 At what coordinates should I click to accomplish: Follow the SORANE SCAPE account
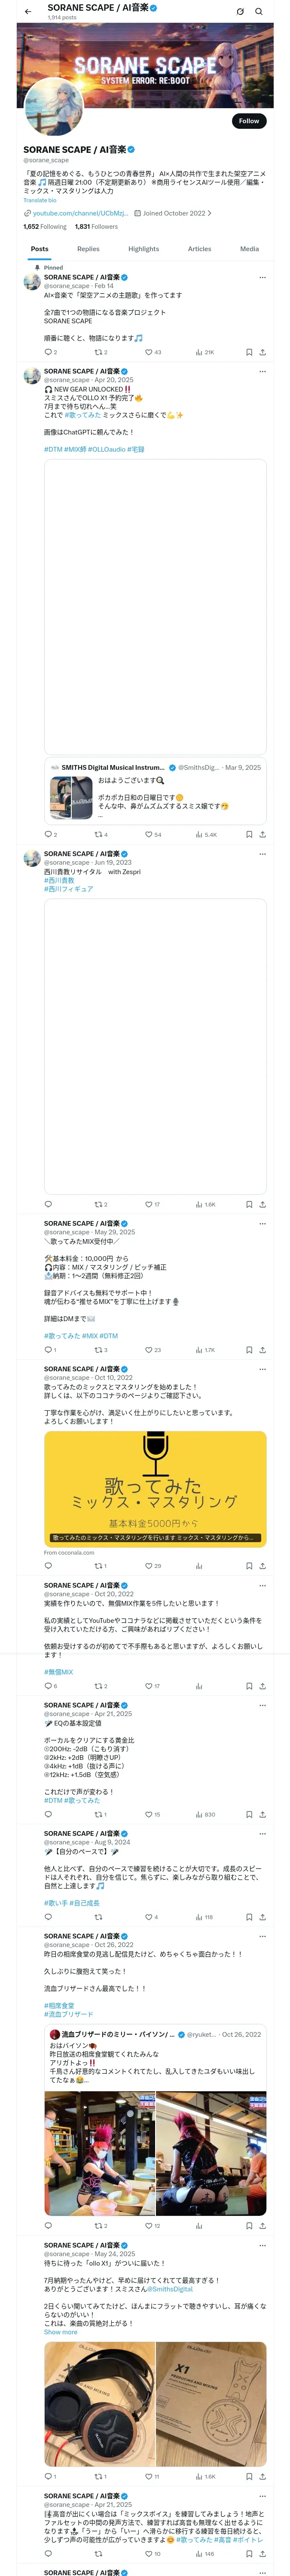tap(249, 121)
